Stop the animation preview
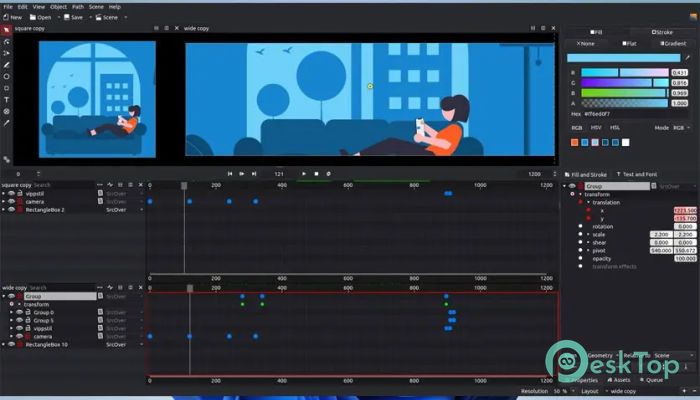The image size is (700, 400). click(x=316, y=174)
